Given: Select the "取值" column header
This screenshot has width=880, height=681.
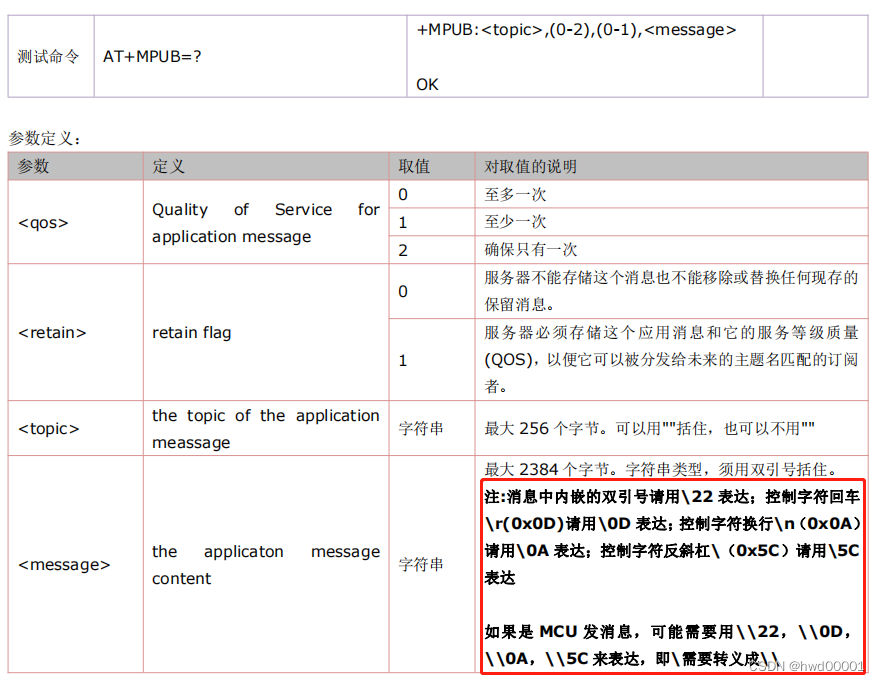Looking at the screenshot, I should tap(432, 166).
